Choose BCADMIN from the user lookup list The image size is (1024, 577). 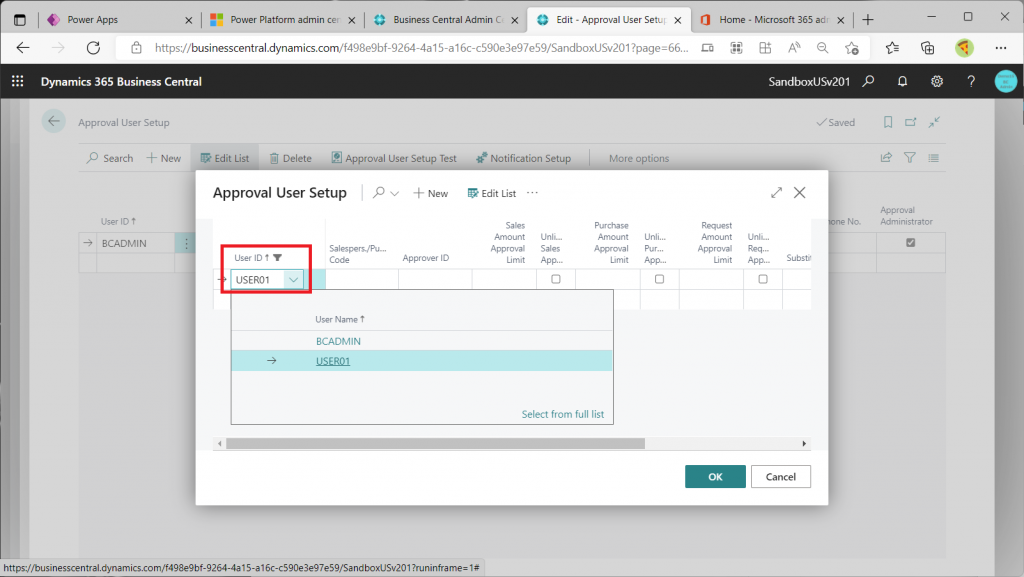[x=338, y=341]
